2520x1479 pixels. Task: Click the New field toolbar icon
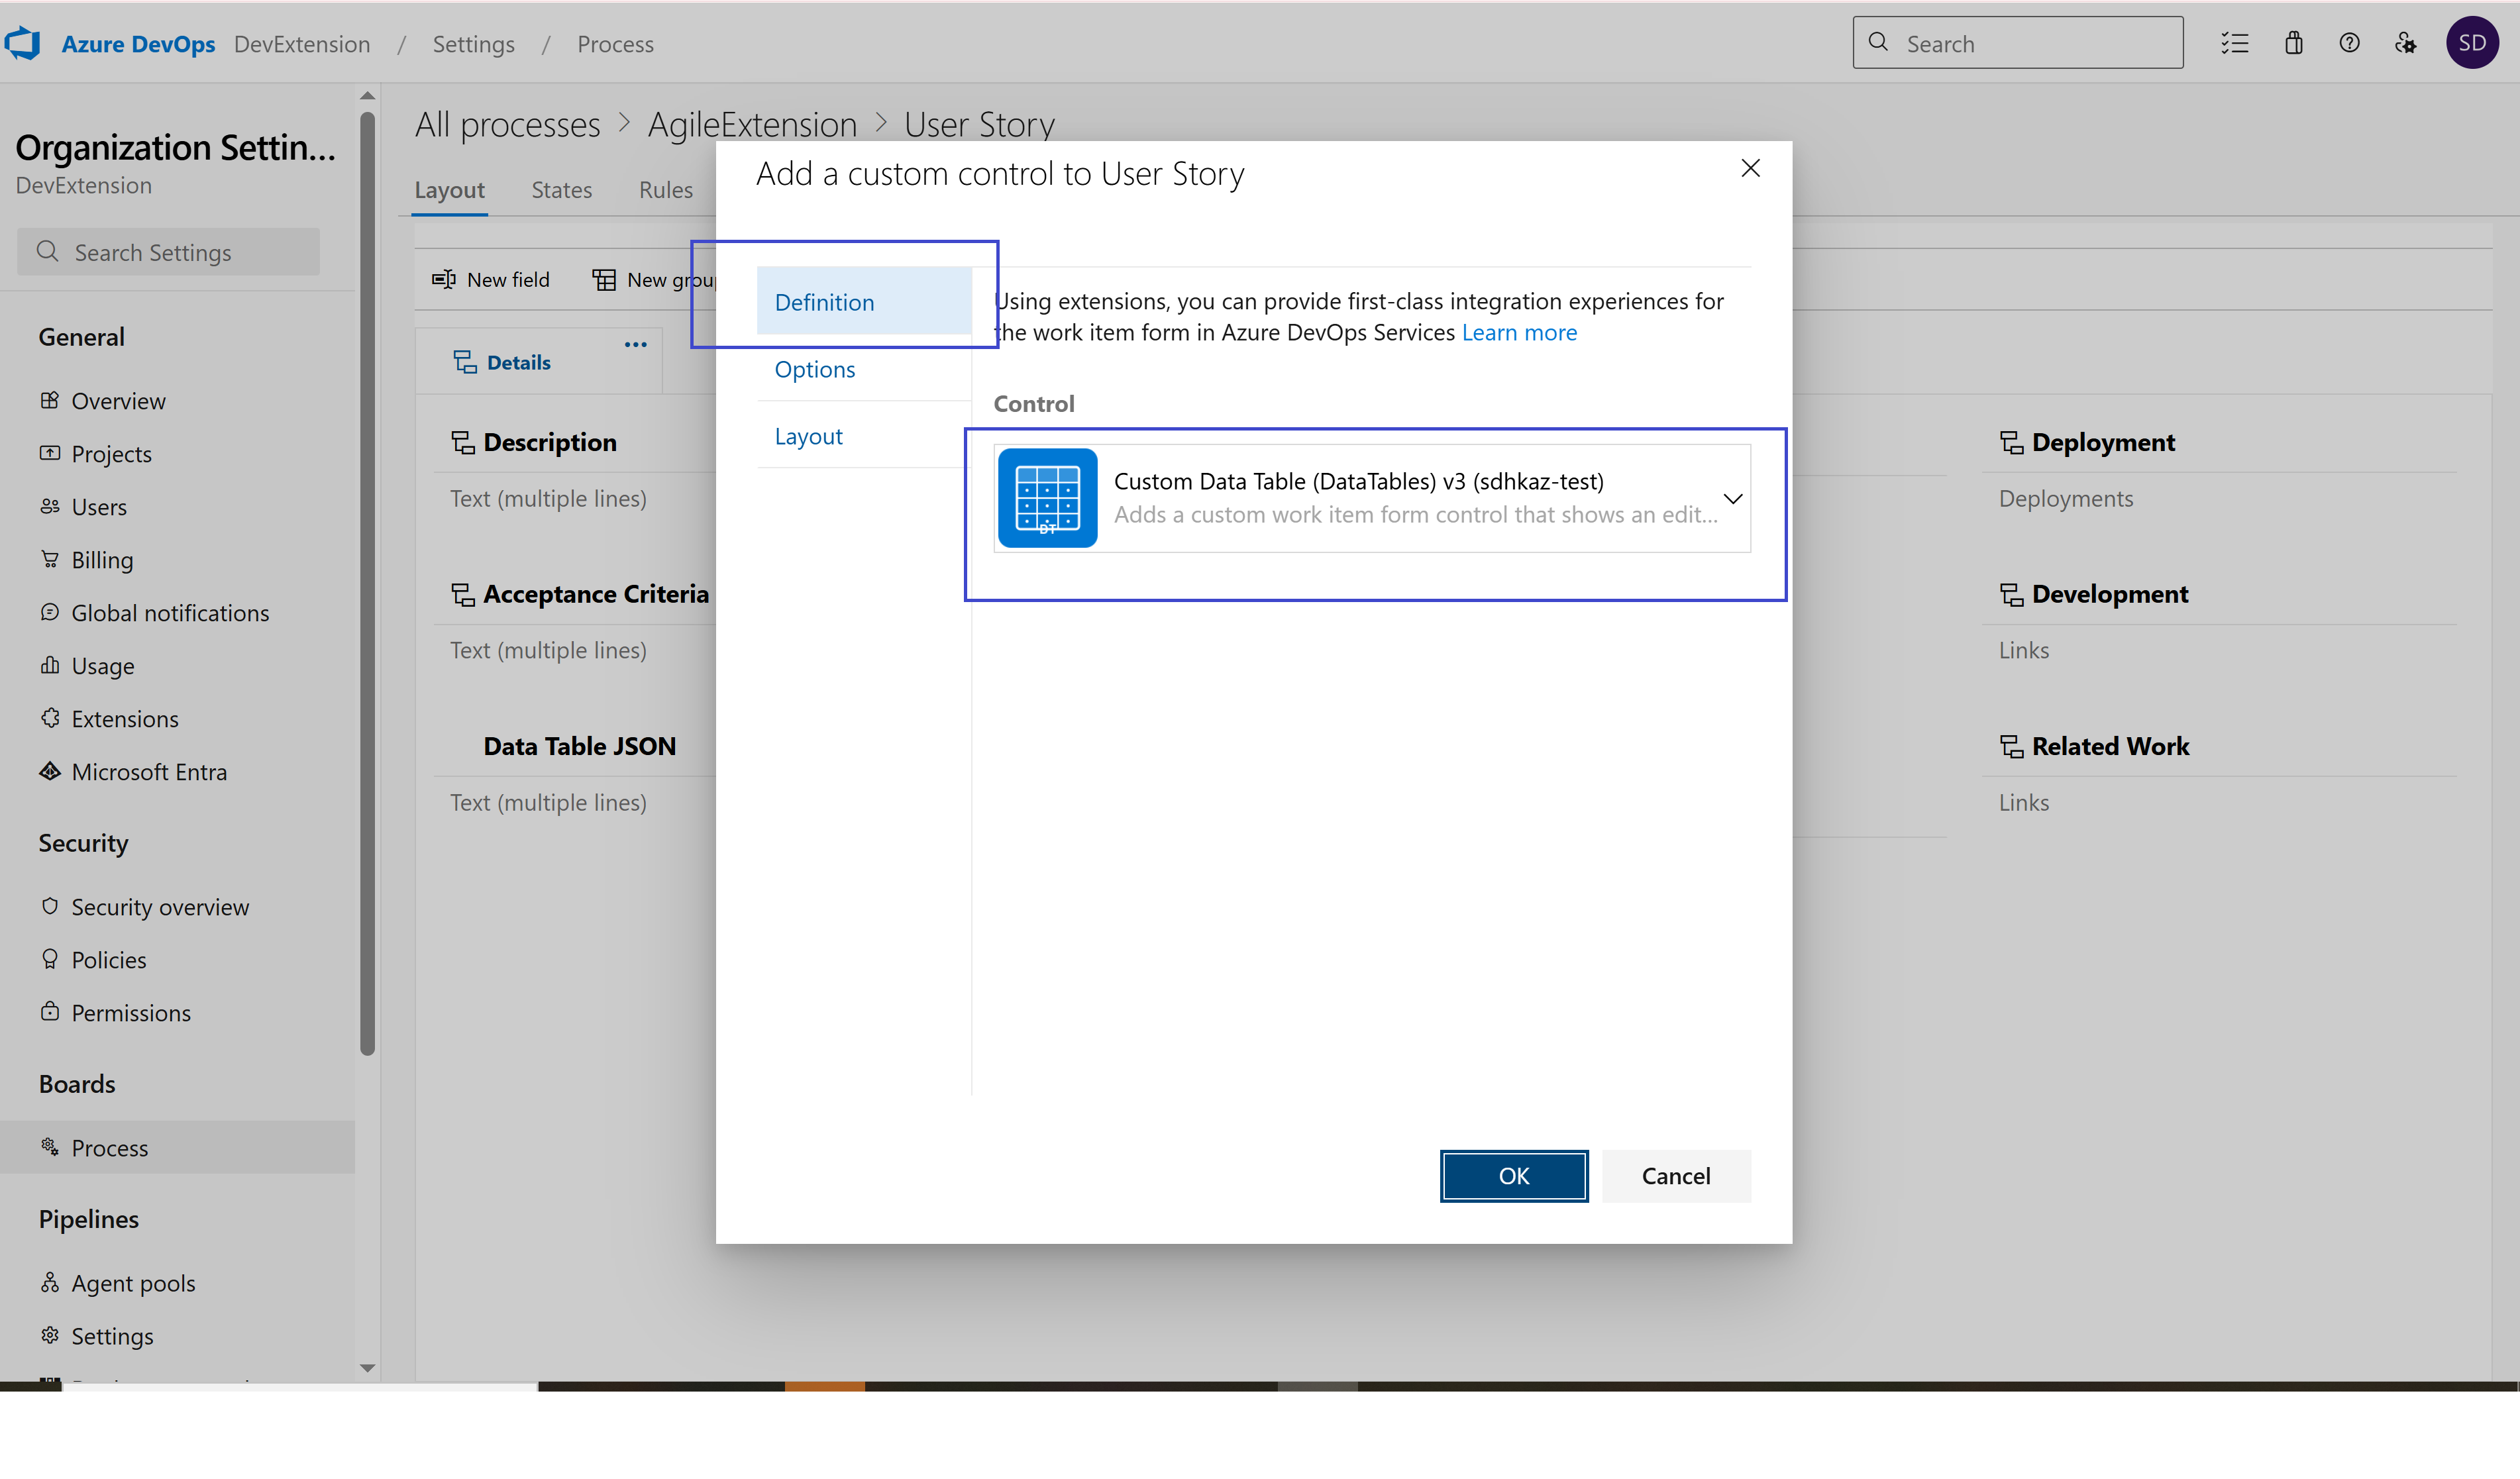444,279
